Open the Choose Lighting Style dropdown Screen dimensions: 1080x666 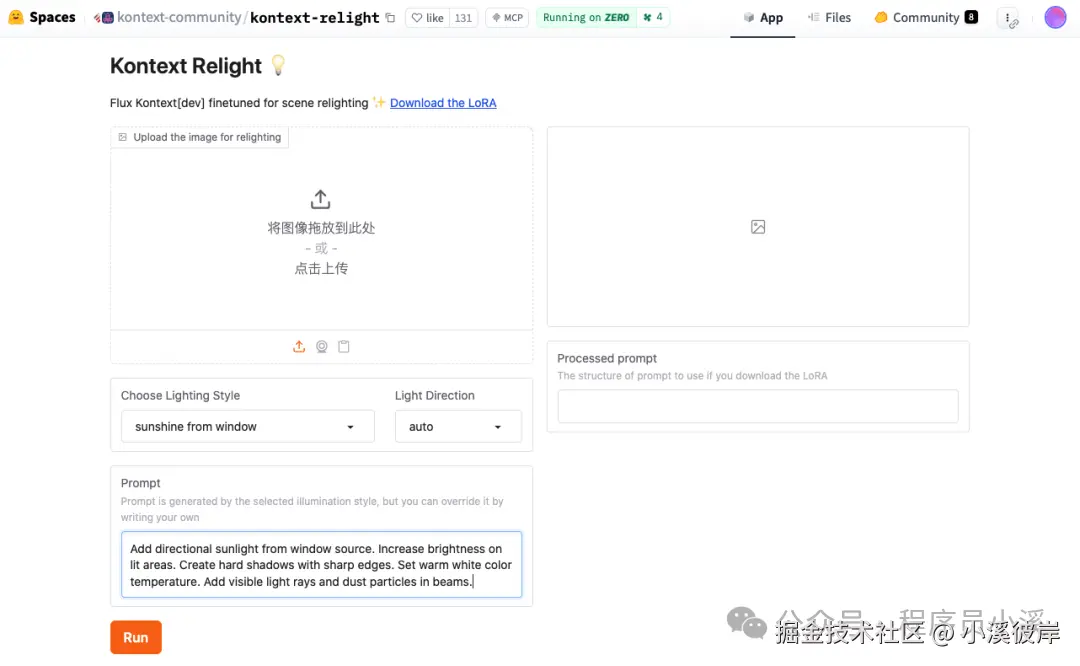coord(247,426)
